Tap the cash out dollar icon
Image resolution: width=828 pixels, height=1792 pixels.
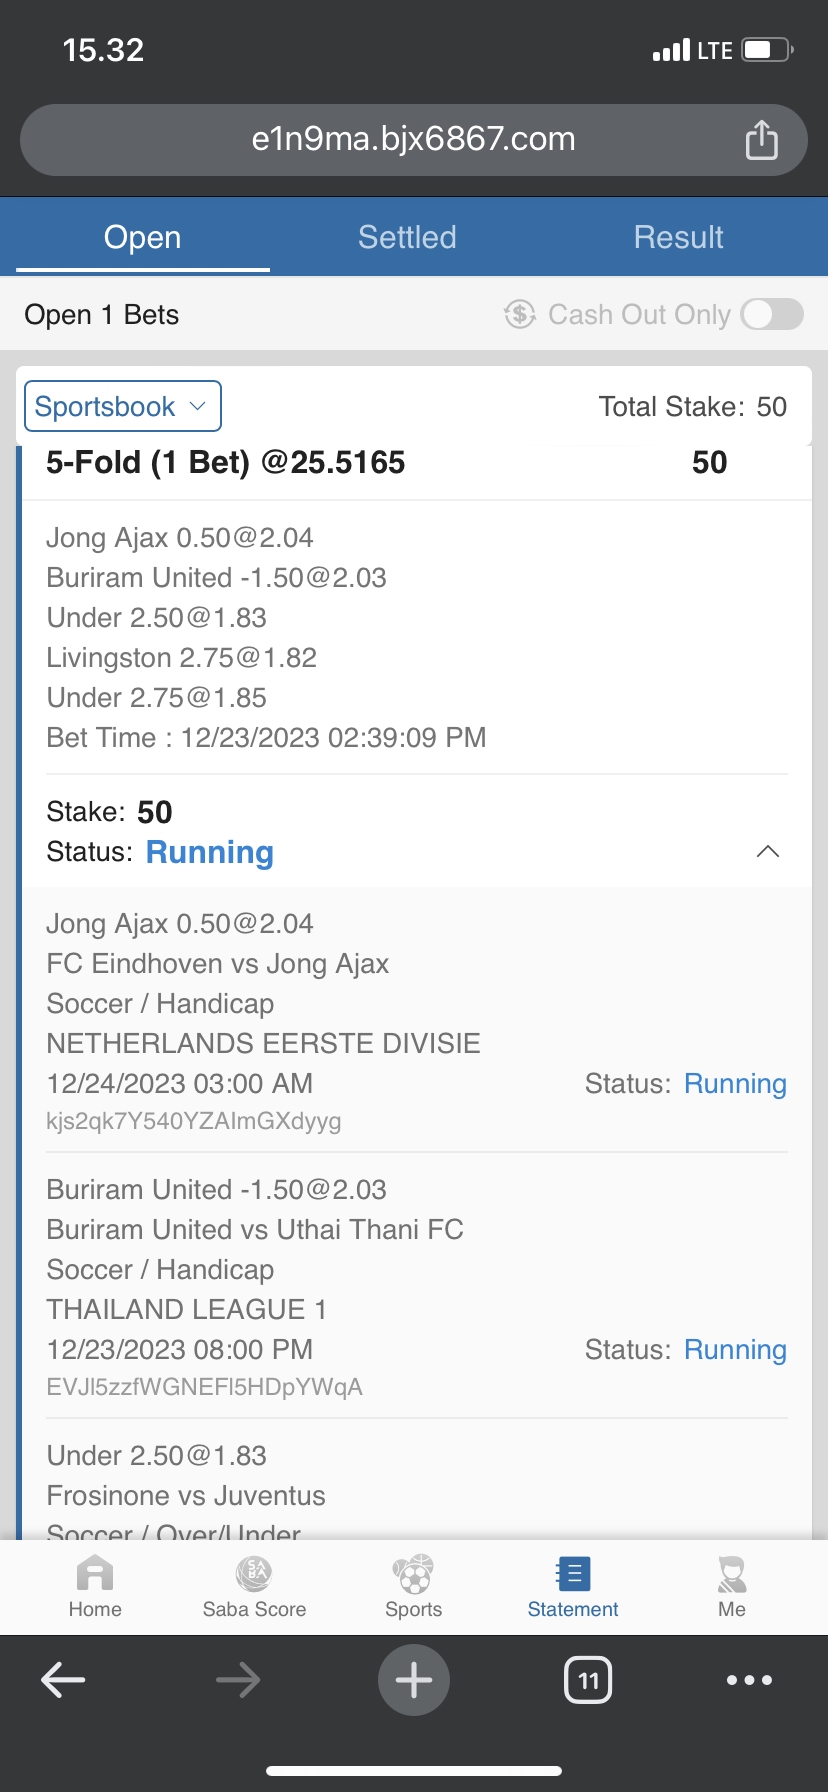520,314
